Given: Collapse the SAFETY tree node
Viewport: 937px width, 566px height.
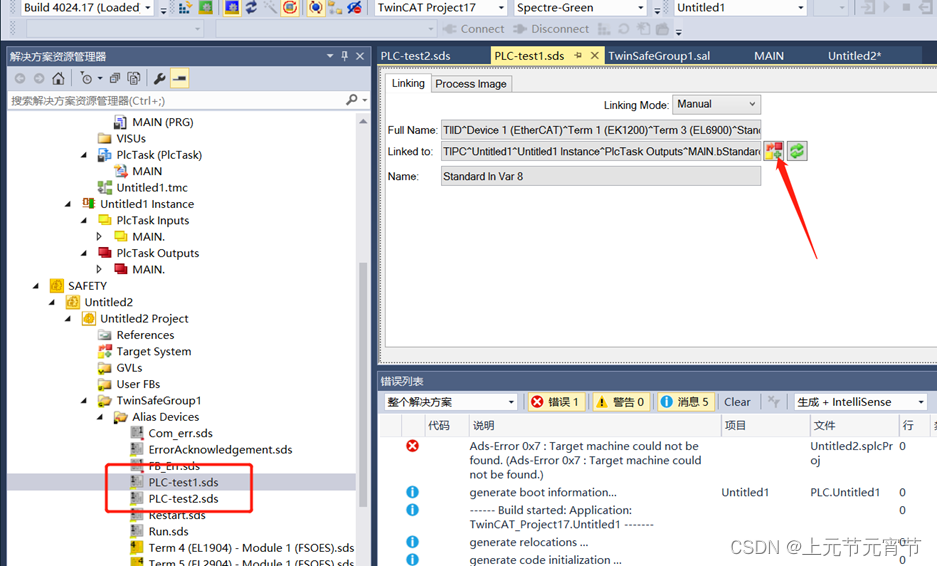Looking at the screenshot, I should 36,286.
